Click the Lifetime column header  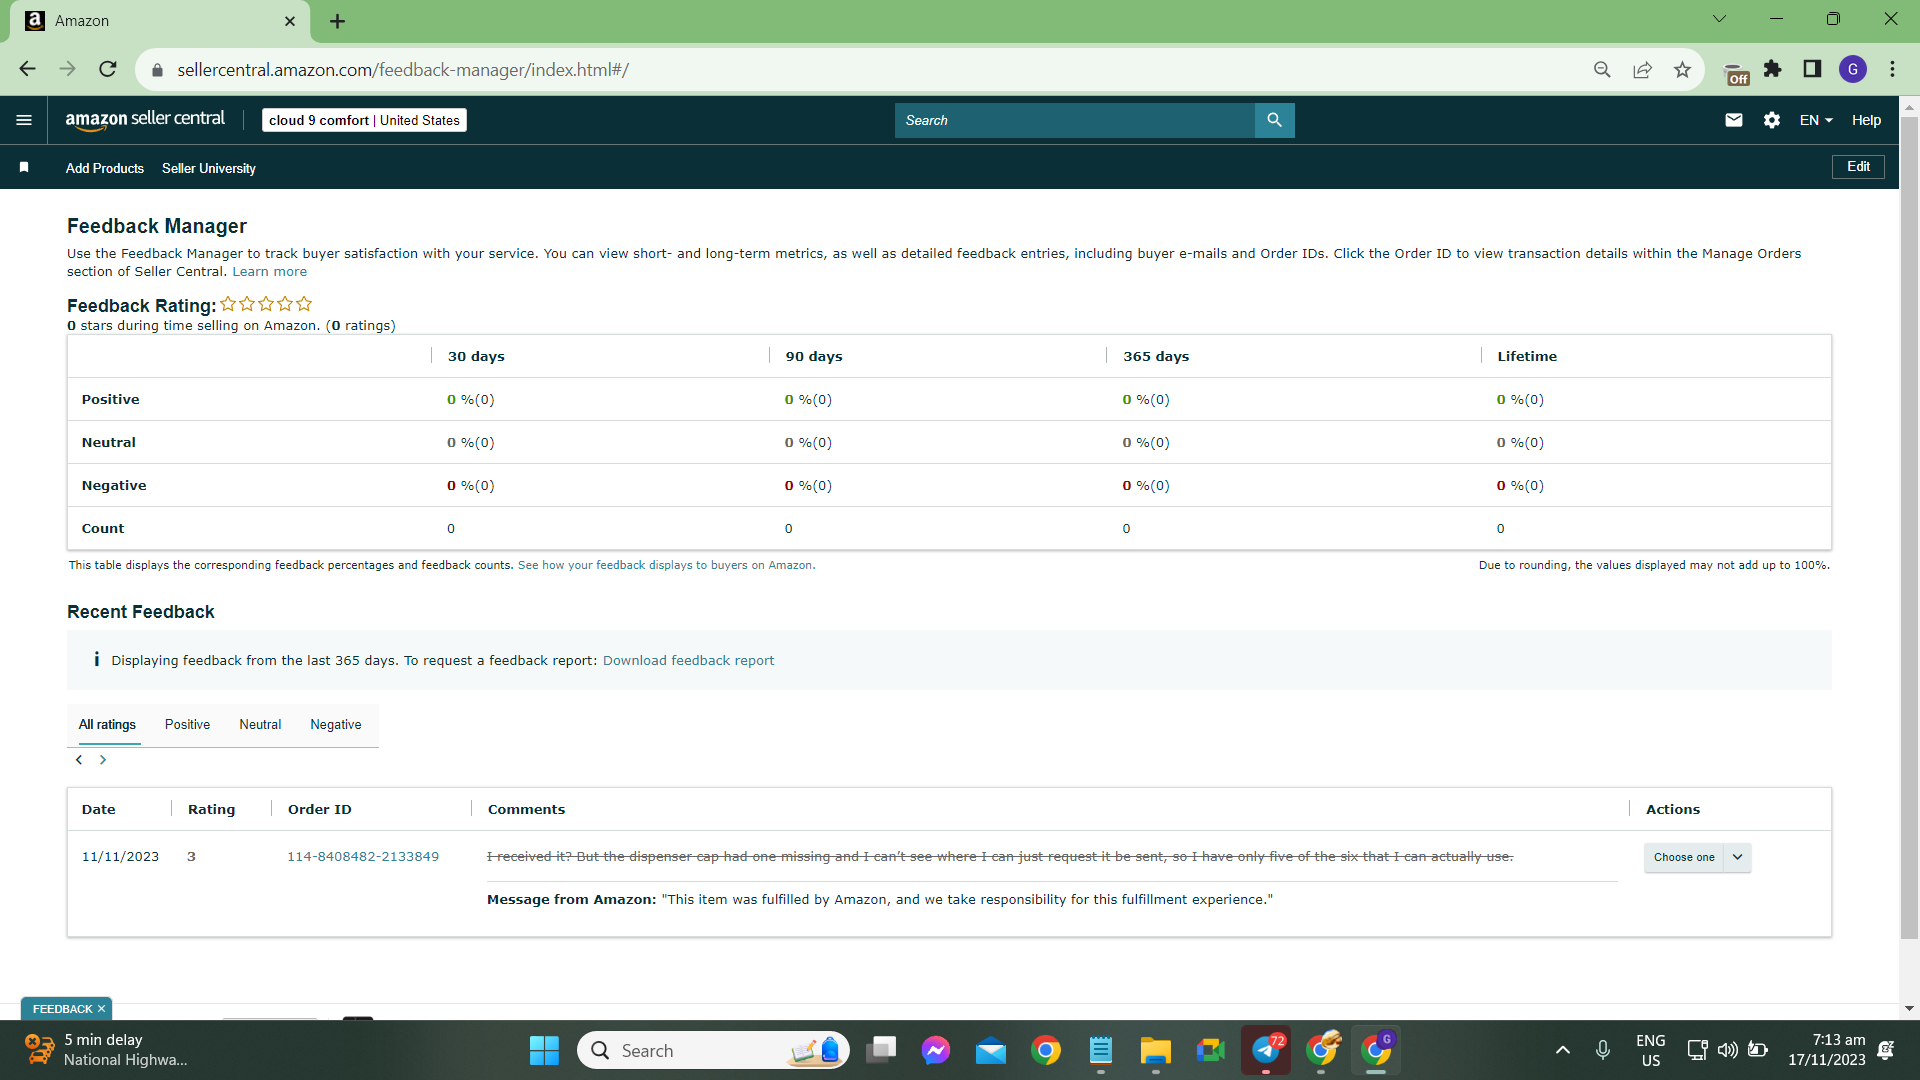(x=1527, y=357)
